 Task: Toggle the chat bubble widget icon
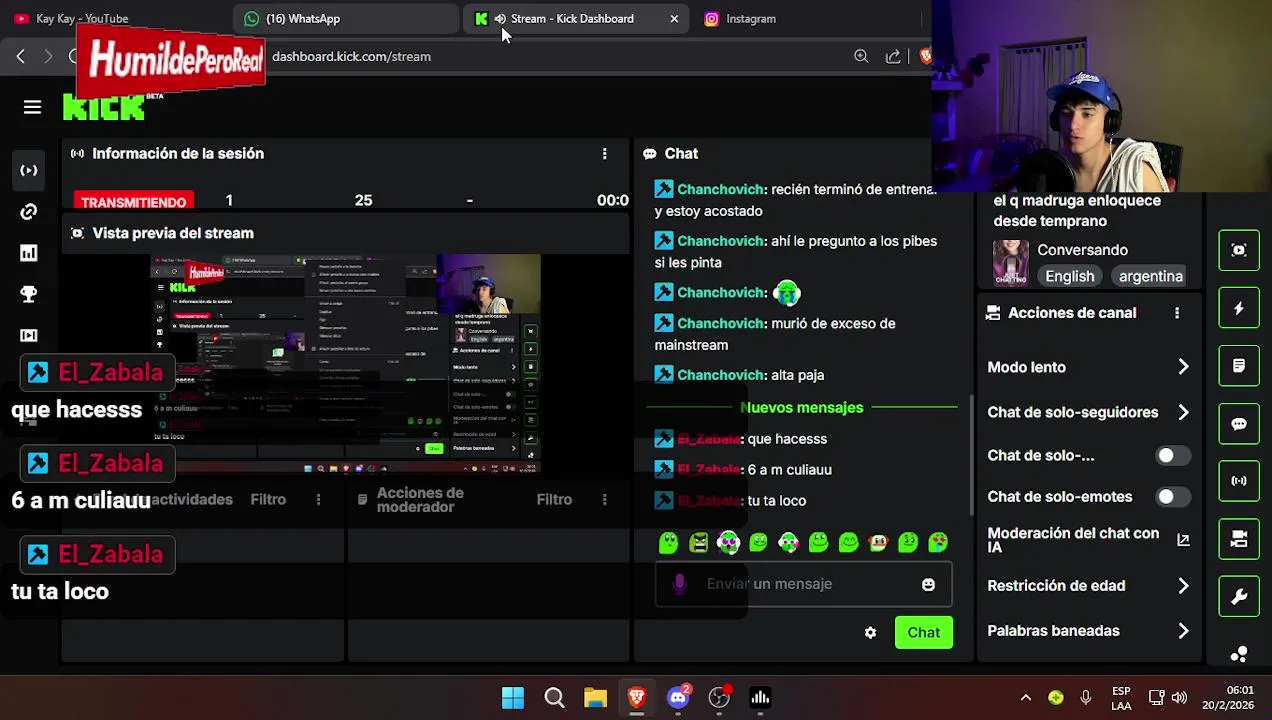click(1239, 424)
